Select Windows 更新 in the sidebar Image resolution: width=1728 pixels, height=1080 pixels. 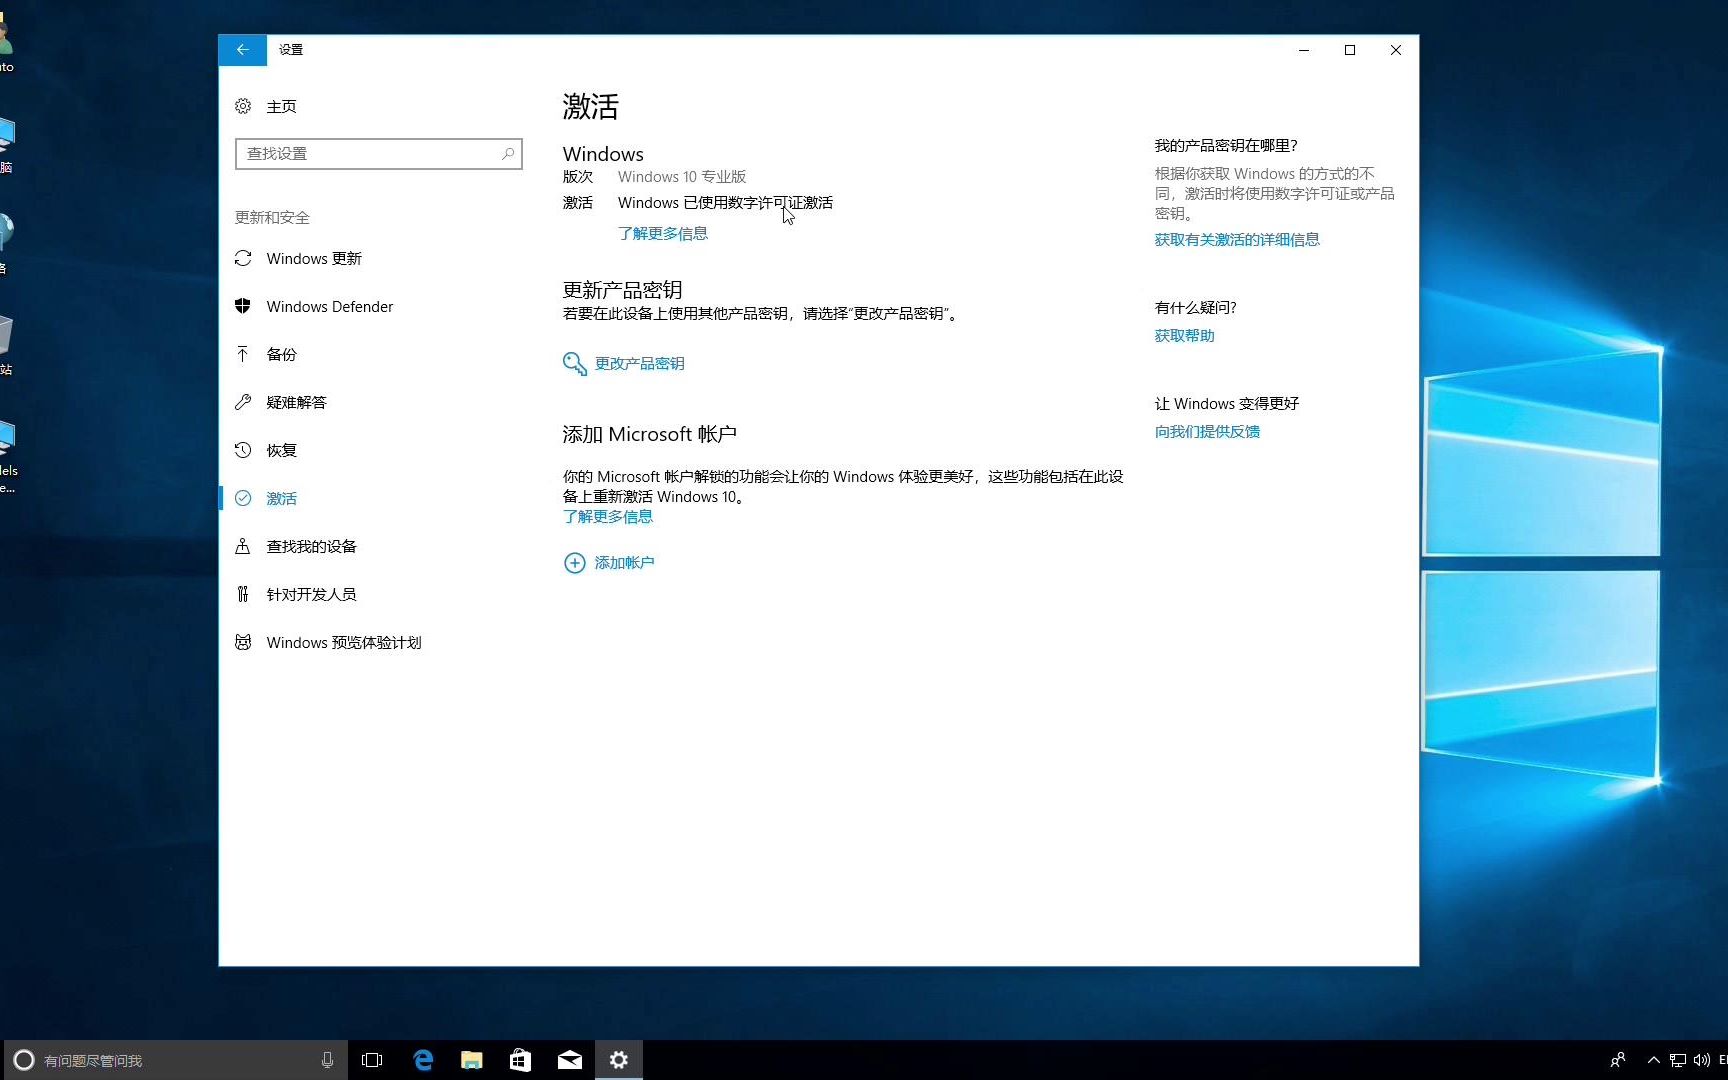pyautogui.click(x=313, y=258)
